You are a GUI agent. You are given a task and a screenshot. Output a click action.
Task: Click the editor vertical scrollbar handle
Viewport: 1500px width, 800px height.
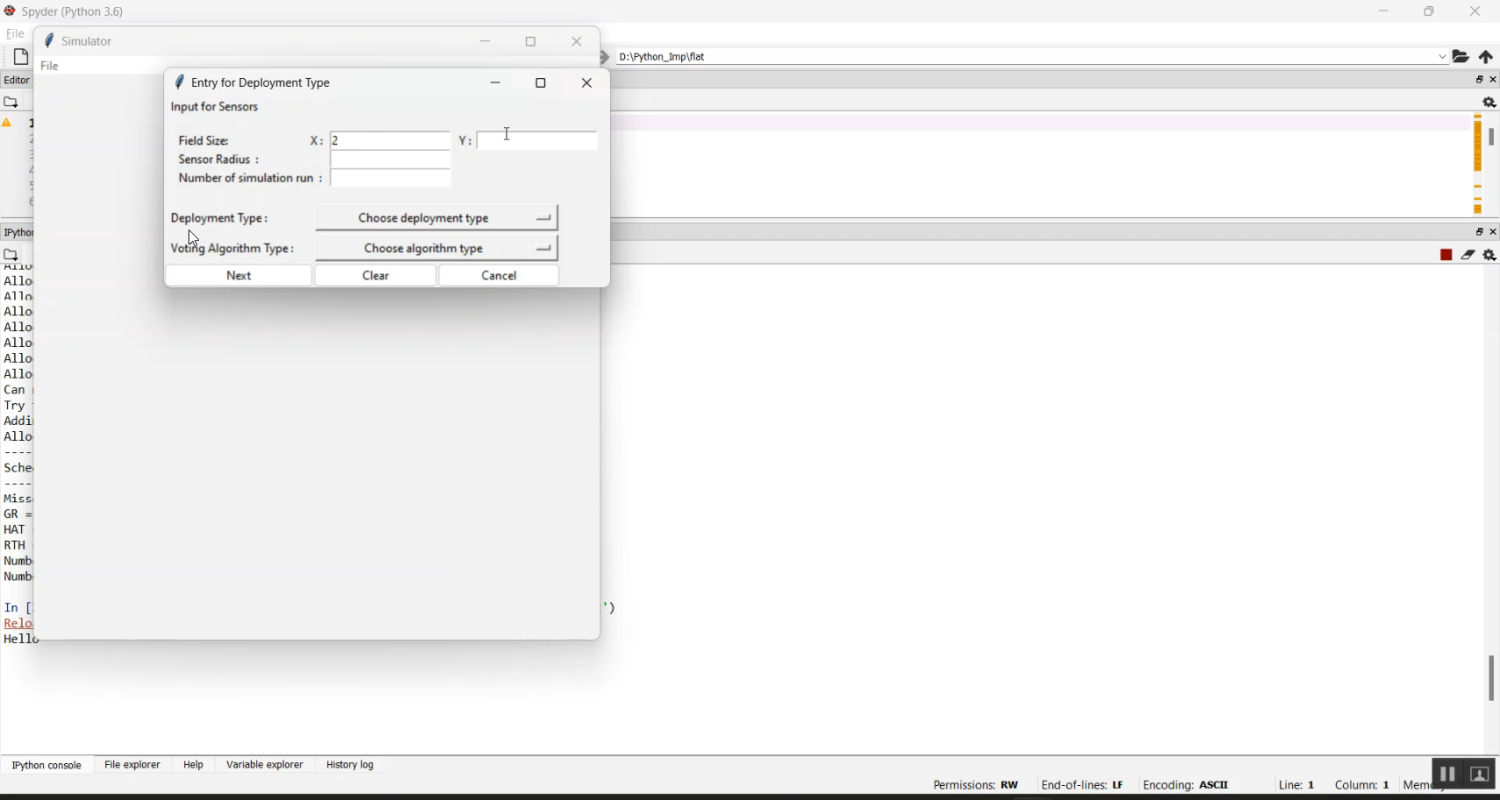(x=1491, y=136)
